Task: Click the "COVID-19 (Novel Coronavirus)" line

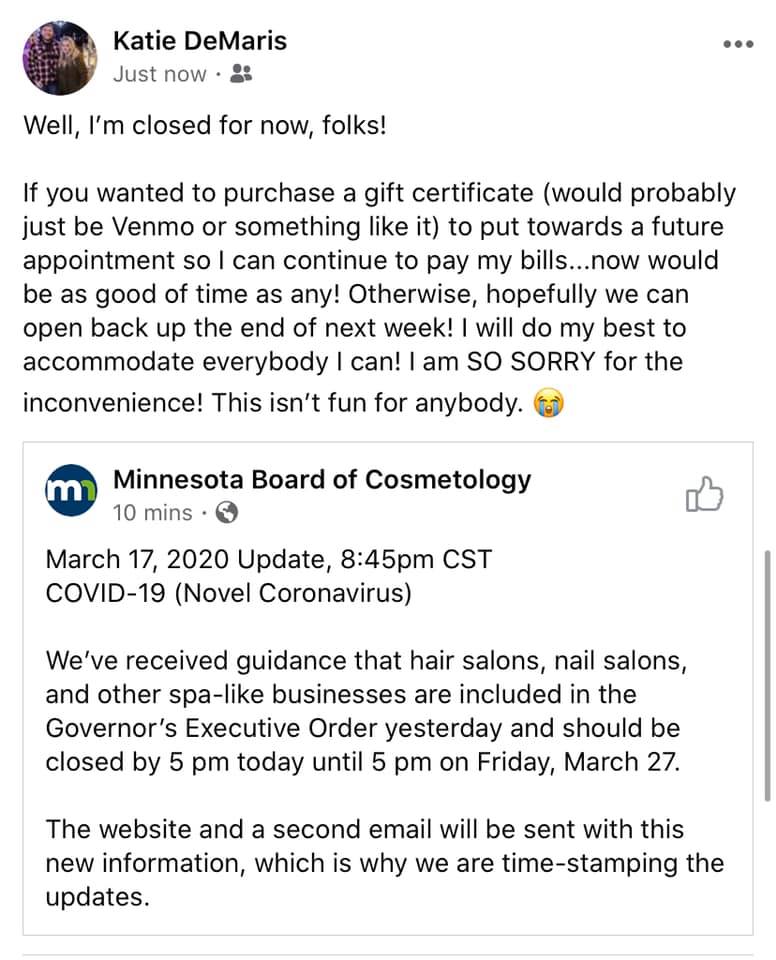Action: [x=228, y=593]
